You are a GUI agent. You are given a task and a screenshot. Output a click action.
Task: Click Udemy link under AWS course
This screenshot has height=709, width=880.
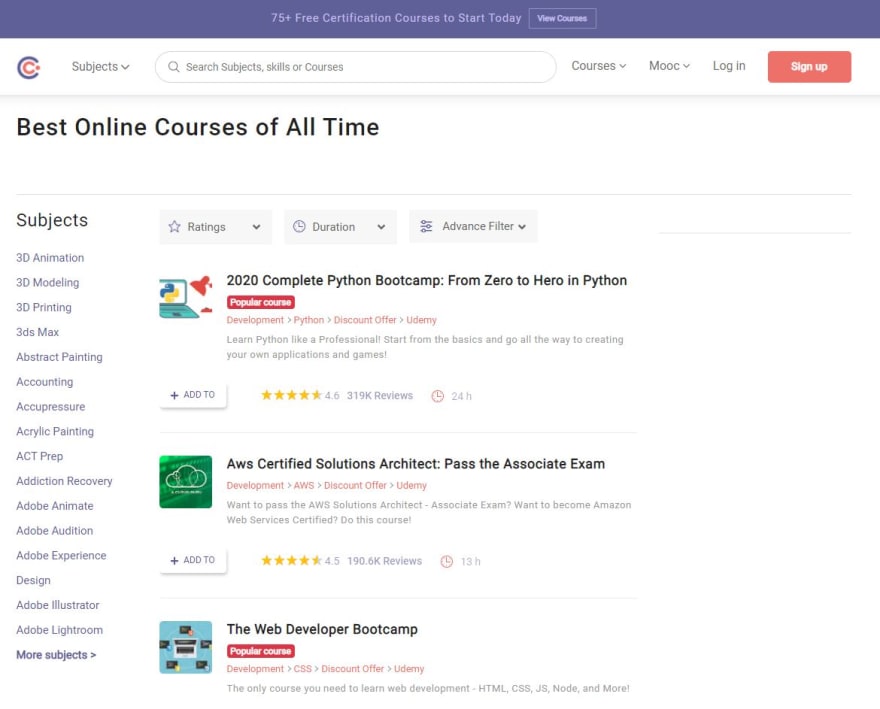[x=411, y=485]
